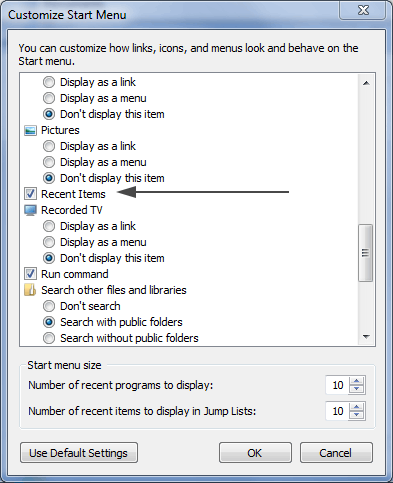The image size is (393, 483).
Task: Click the recent programs number field
Action: [x=337, y=385]
